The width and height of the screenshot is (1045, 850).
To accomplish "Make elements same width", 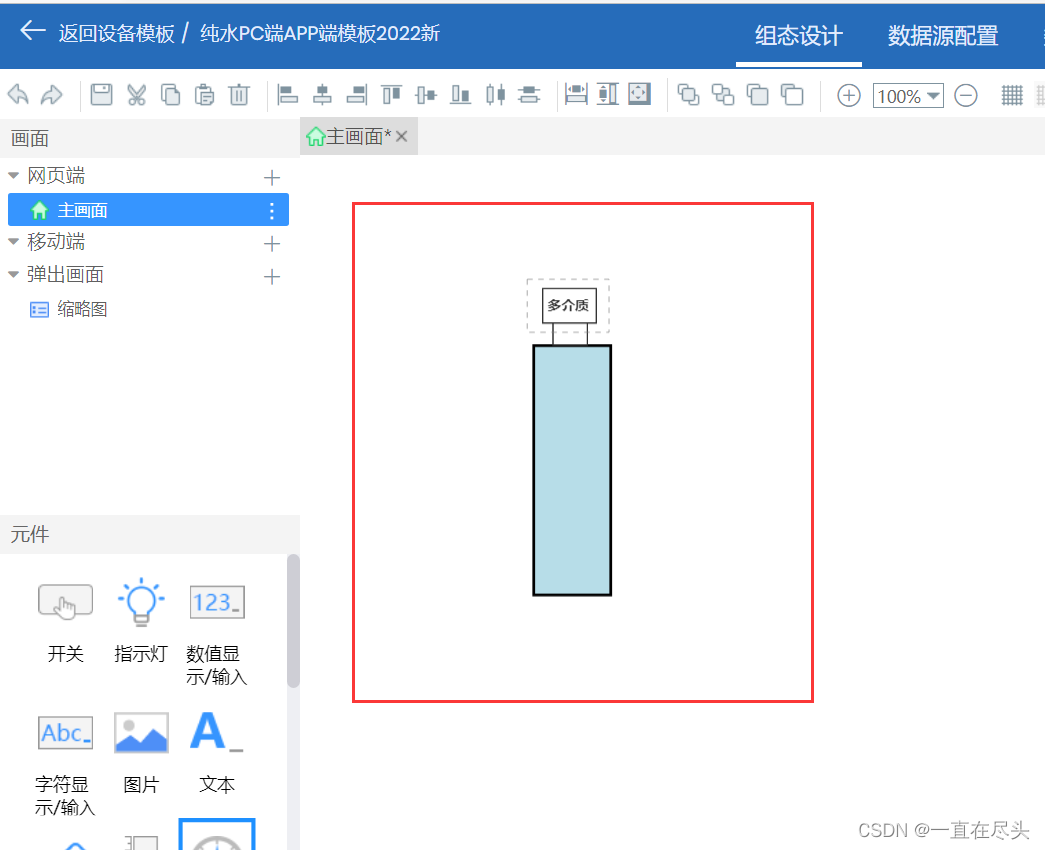I will [576, 94].
